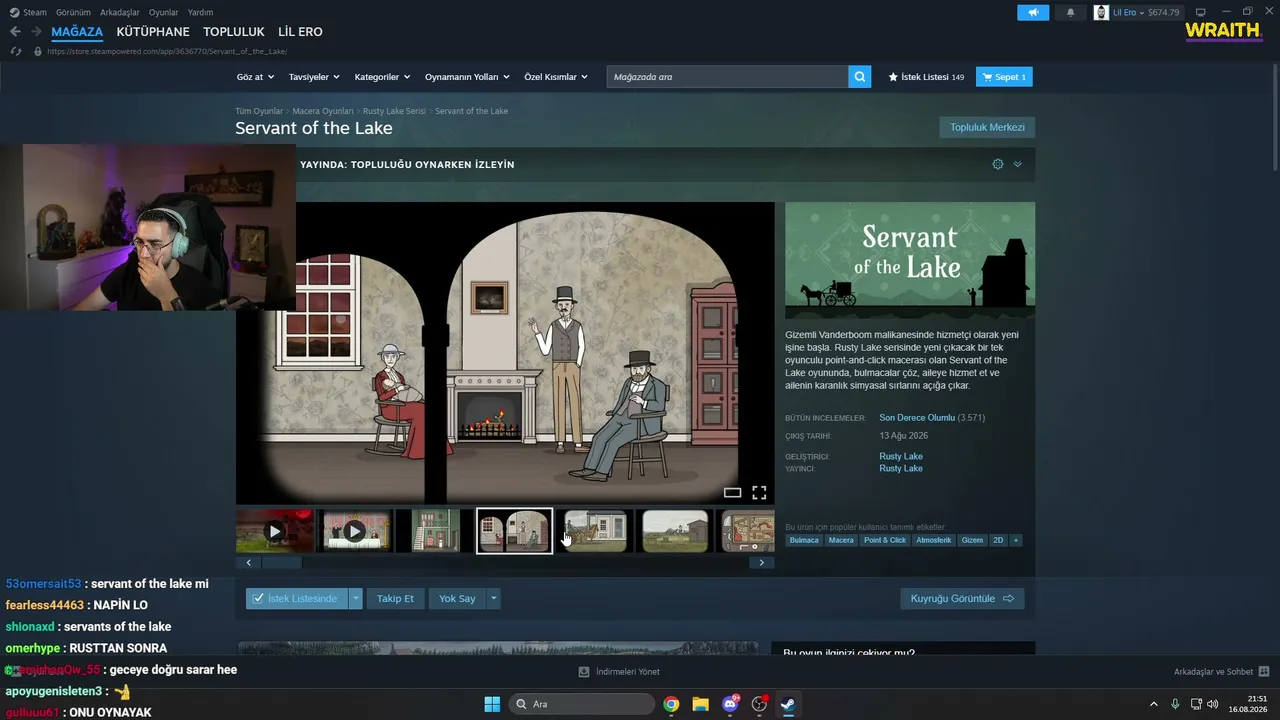Switch to Big Picture mode monitor icon
The image size is (1280, 720).
coord(1201,12)
